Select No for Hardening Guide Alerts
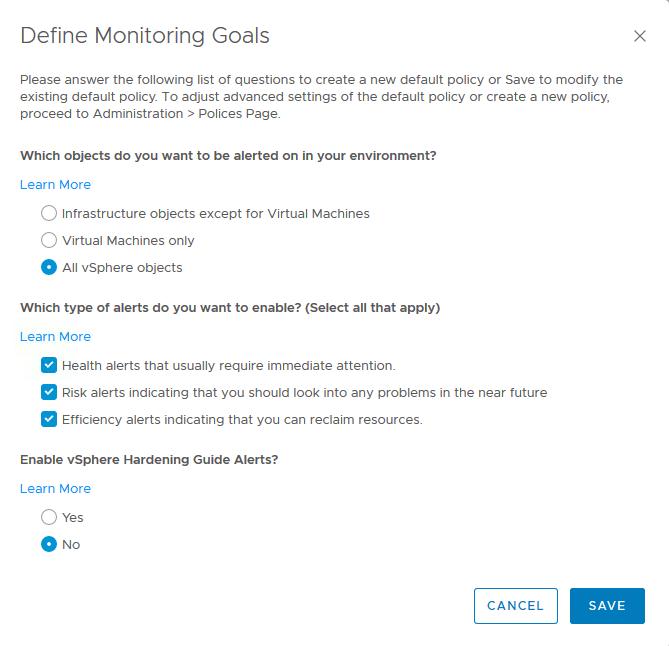Viewport: 669px width, 646px height. click(x=49, y=544)
